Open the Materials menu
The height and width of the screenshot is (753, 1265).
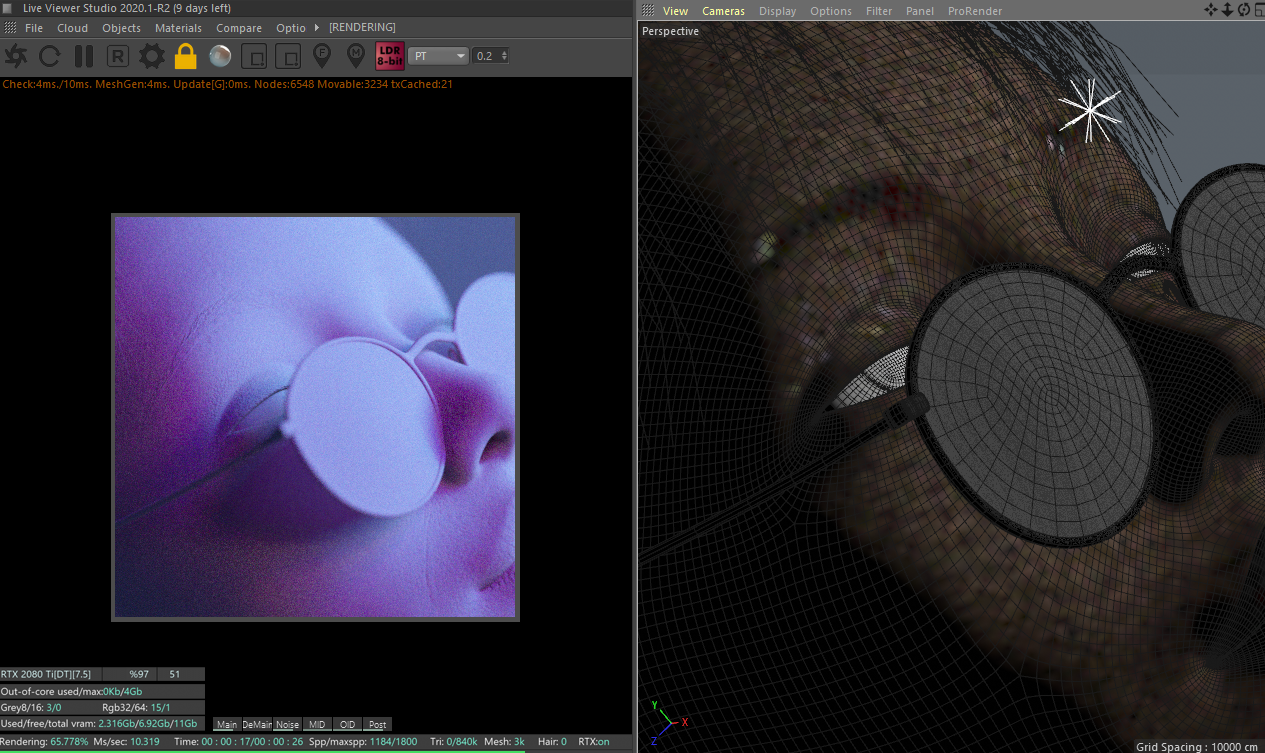tap(178, 28)
